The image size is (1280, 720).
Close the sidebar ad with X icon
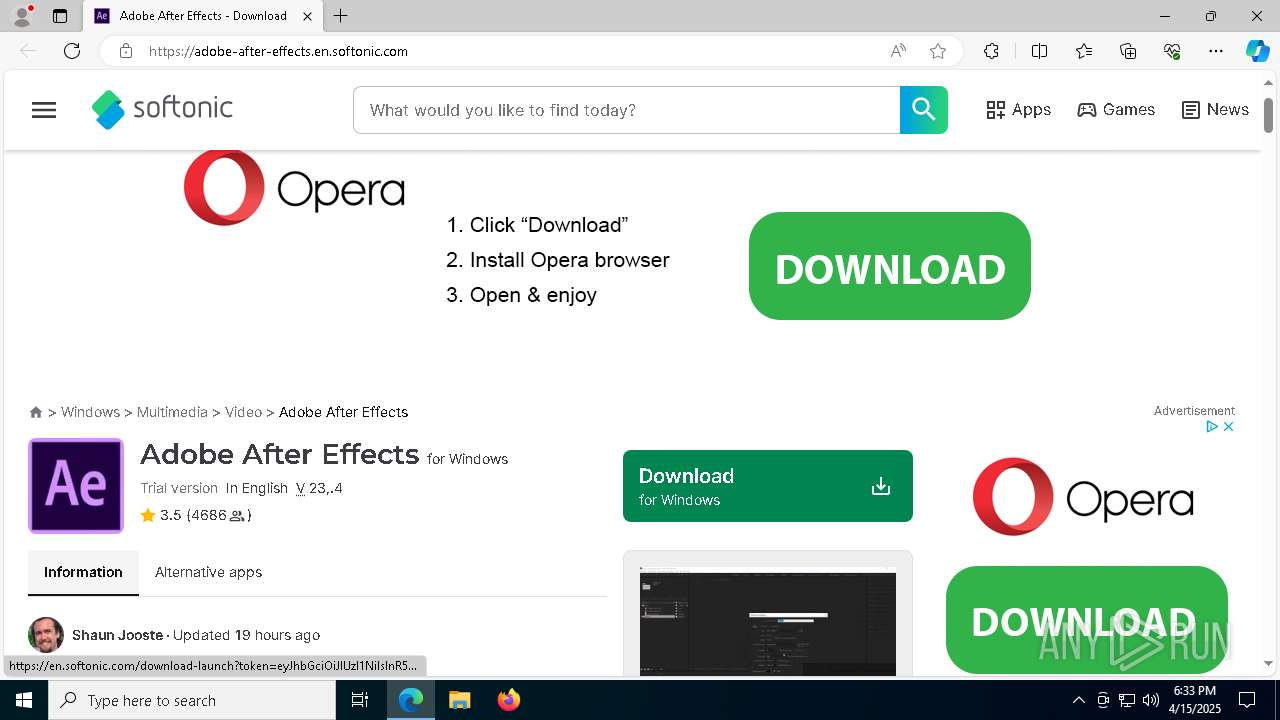click(1228, 426)
